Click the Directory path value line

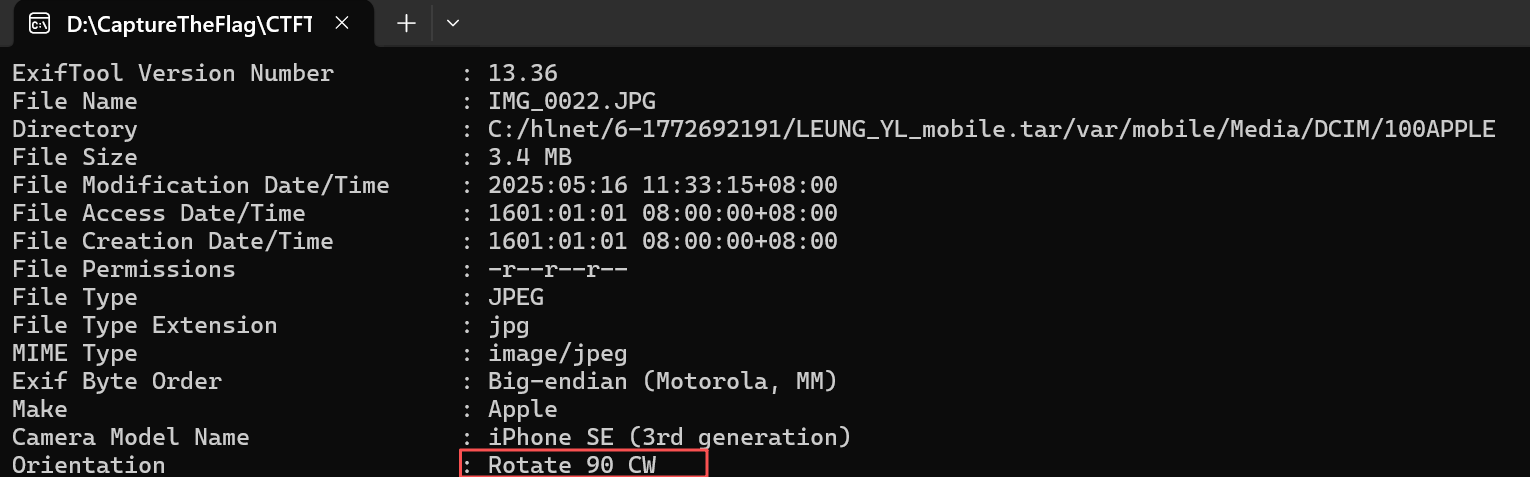click(x=991, y=129)
